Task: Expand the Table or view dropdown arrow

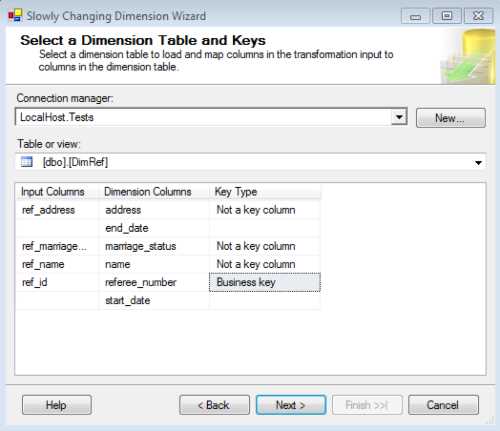Action: [x=478, y=163]
